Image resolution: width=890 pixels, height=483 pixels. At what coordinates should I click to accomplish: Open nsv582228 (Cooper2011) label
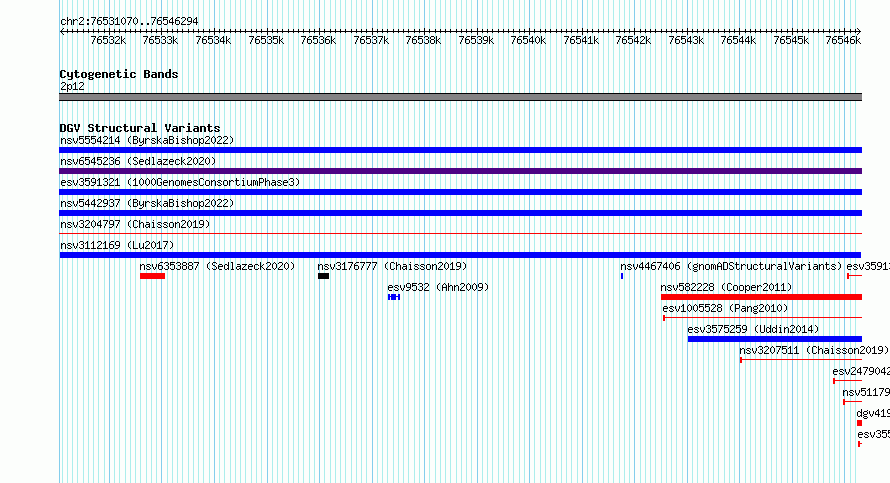(x=726, y=287)
